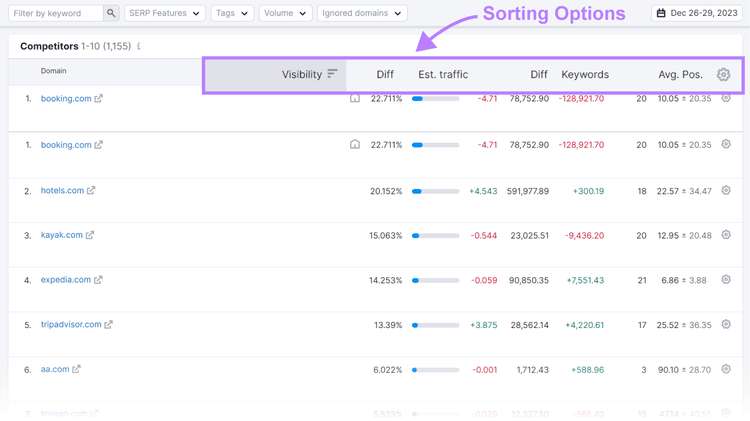Open kayak.com external link icon
The width and height of the screenshot is (750, 421).
click(x=90, y=235)
